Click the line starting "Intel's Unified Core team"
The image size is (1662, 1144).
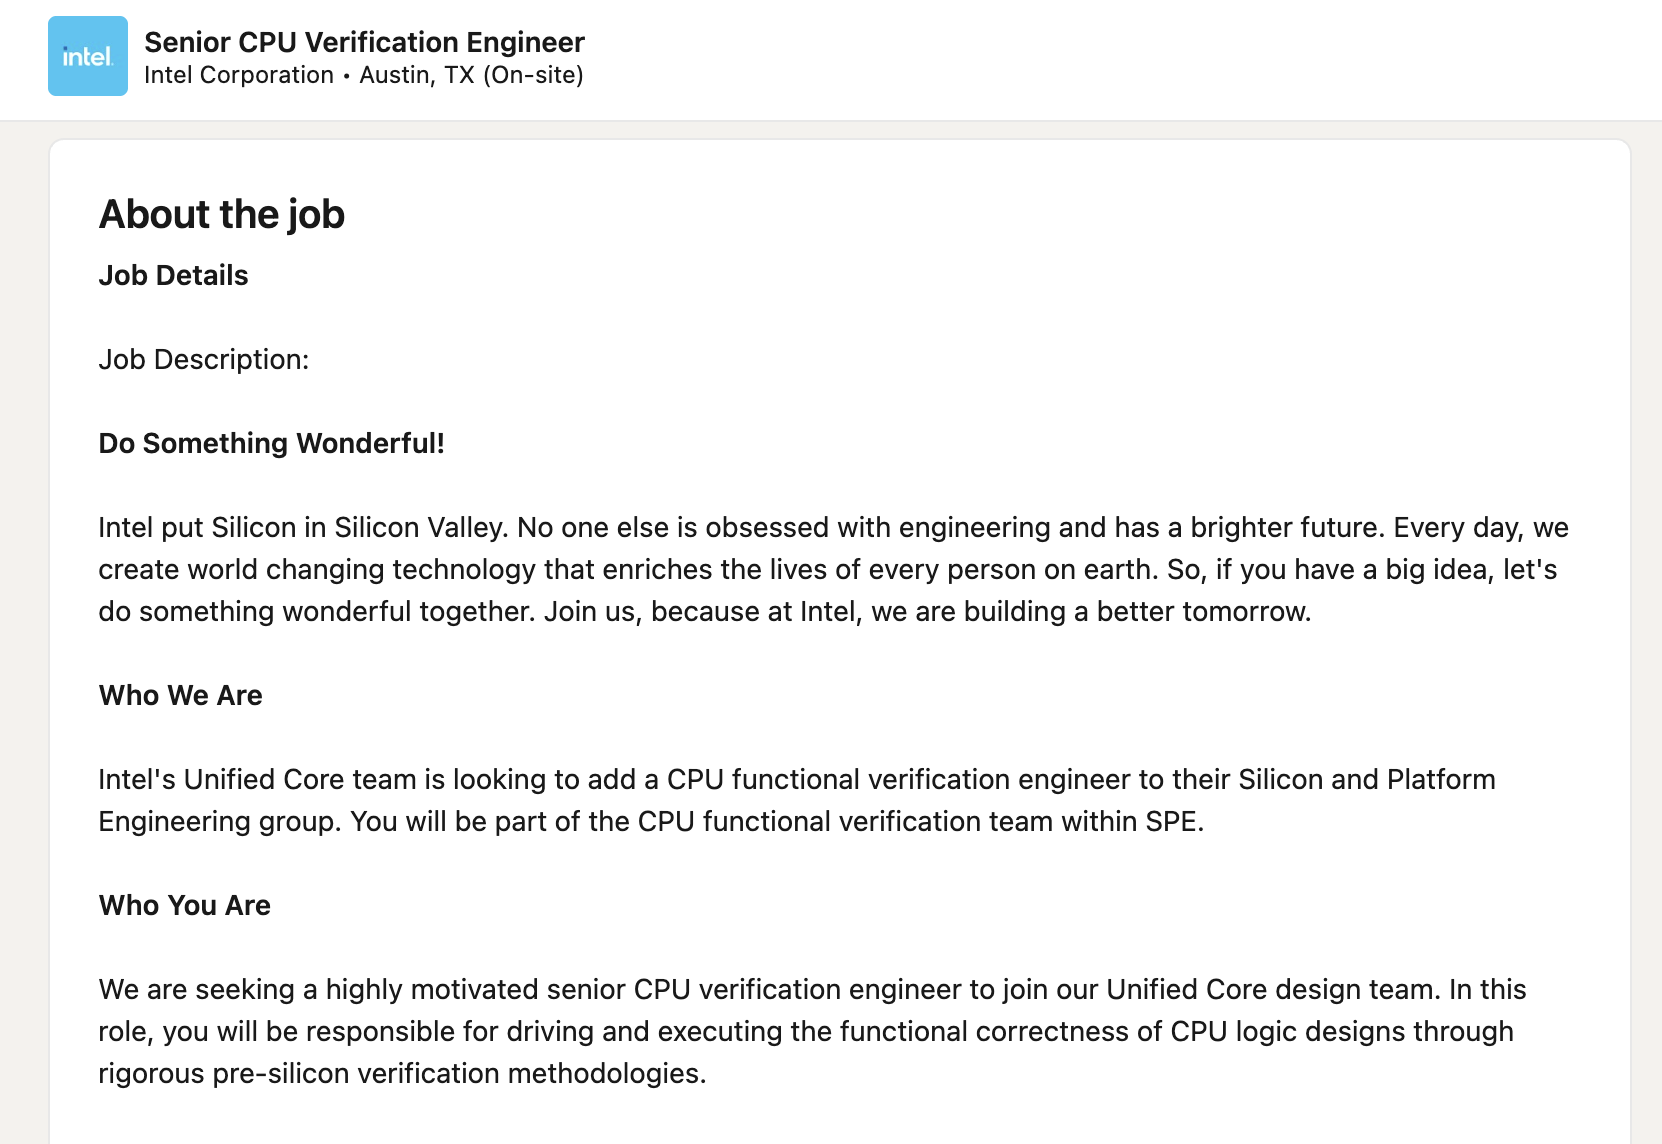coord(796,779)
